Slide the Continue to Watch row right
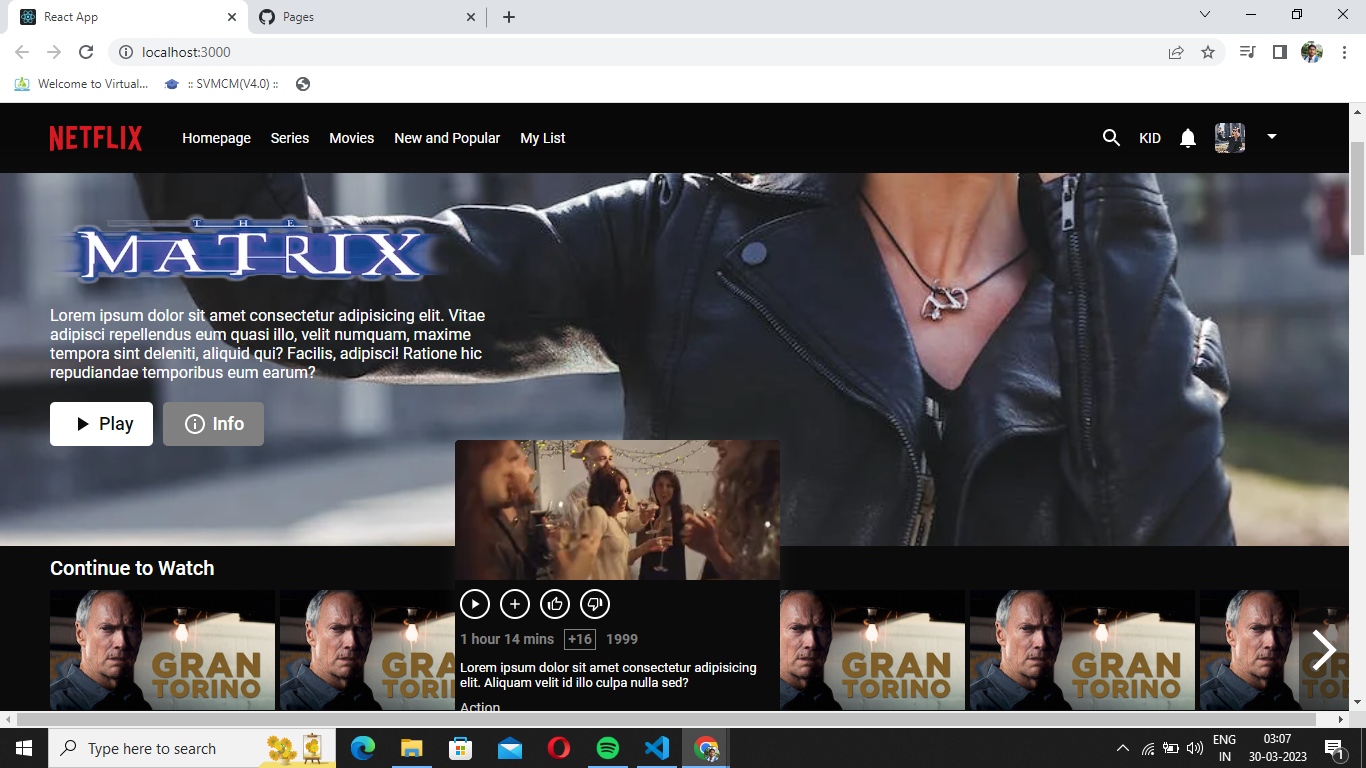 point(1324,650)
